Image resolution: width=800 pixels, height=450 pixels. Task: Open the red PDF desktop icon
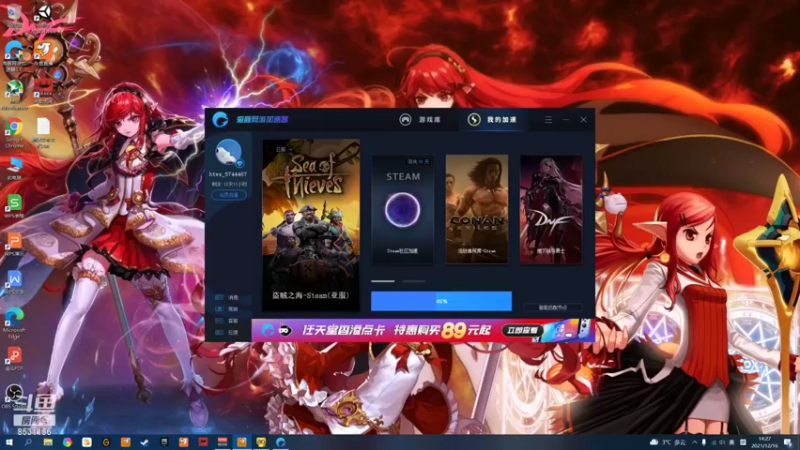click(x=14, y=359)
